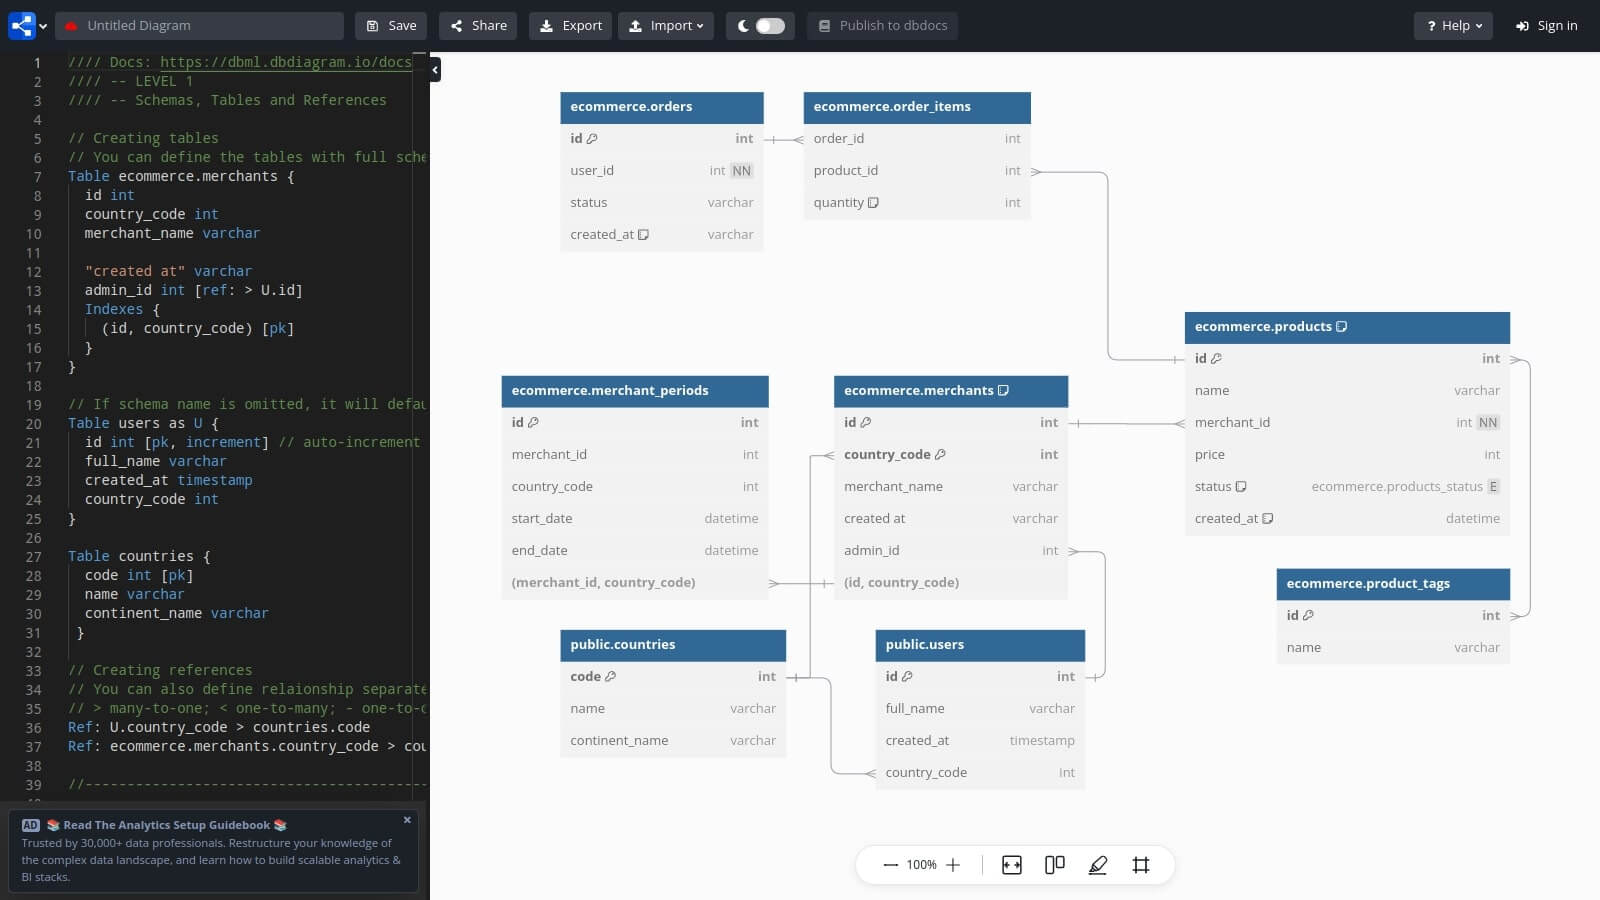Auto-arrange the diagram tables

(x=1054, y=865)
